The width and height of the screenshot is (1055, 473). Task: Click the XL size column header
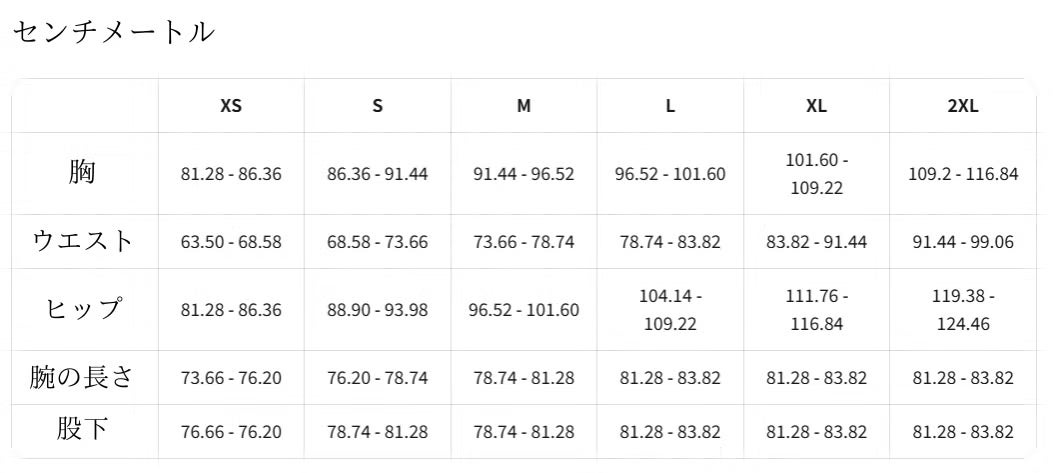(x=816, y=106)
